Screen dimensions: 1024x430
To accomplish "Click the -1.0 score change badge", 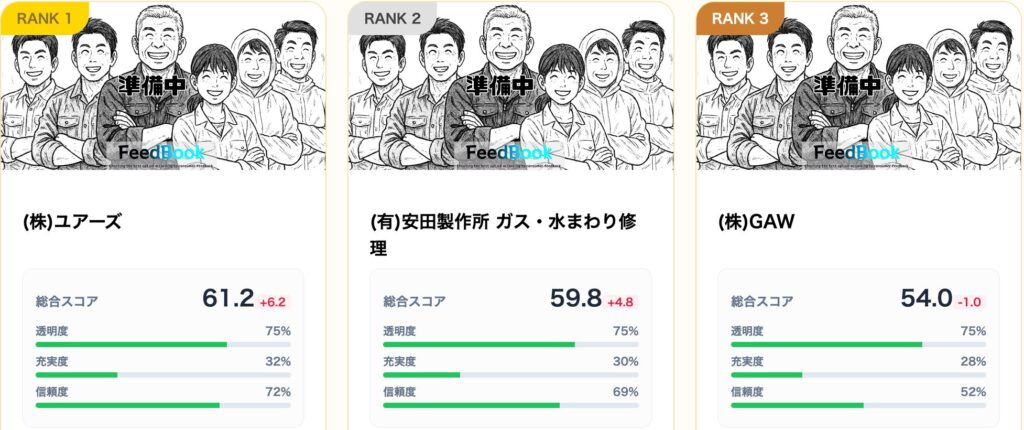I will click(x=969, y=301).
